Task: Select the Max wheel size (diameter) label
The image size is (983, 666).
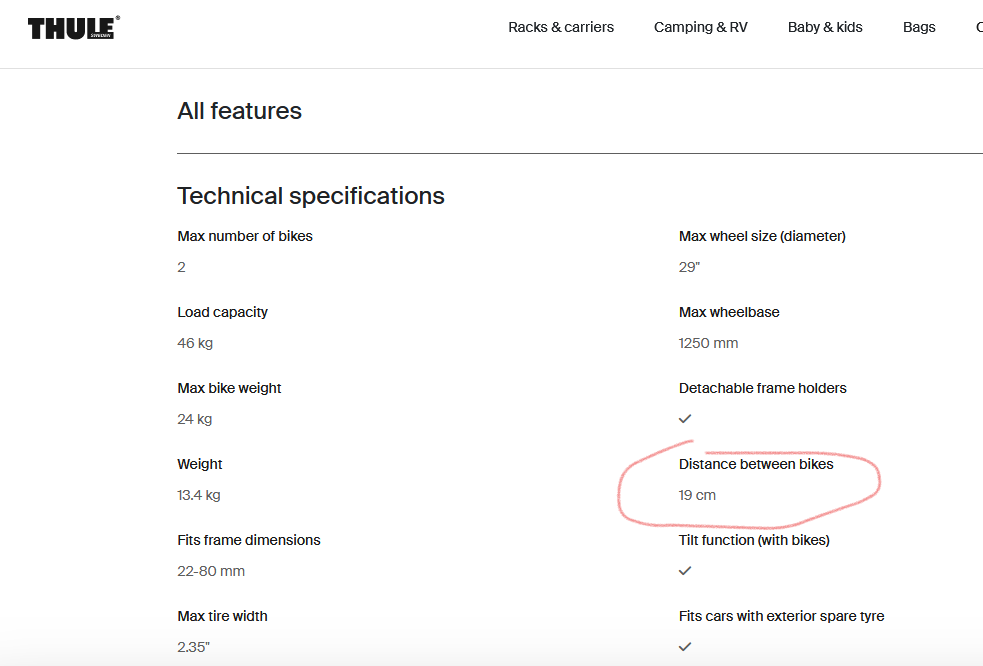Action: point(762,236)
